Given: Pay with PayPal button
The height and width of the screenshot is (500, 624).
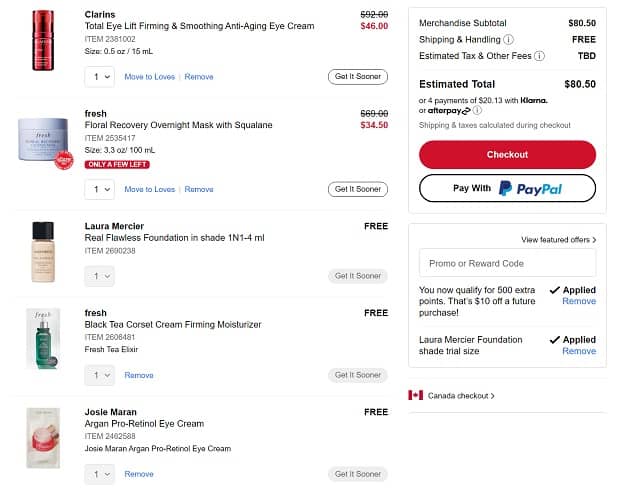Looking at the screenshot, I should (x=507, y=188).
